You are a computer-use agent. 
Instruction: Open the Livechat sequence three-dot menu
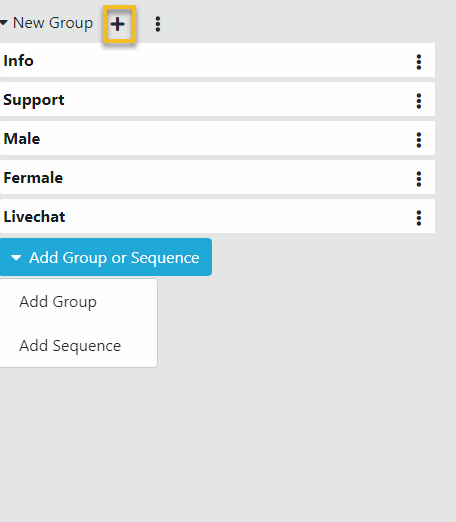pyautogui.click(x=419, y=218)
